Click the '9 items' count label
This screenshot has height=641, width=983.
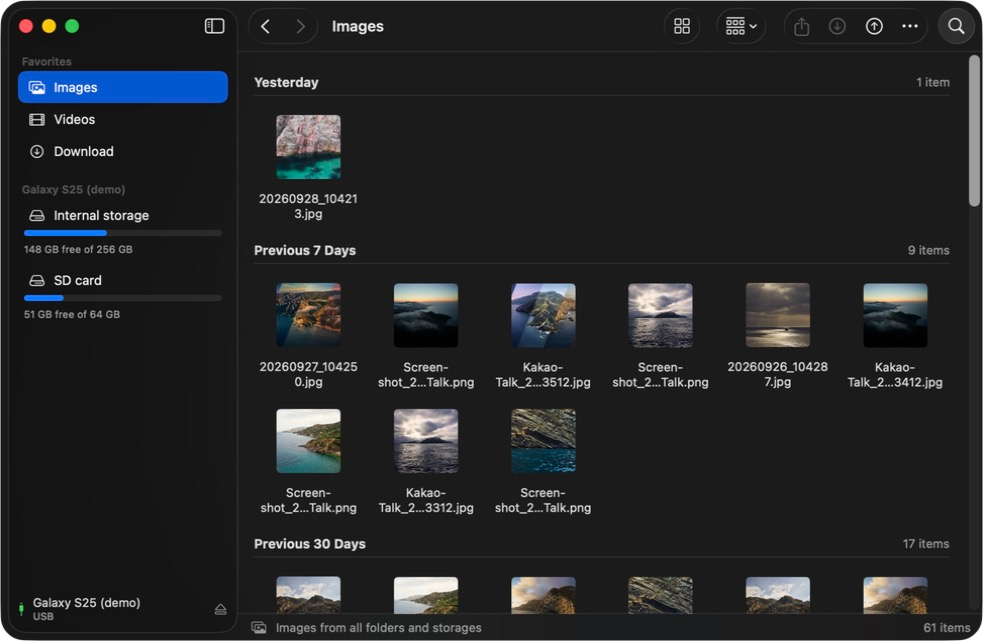coord(928,250)
